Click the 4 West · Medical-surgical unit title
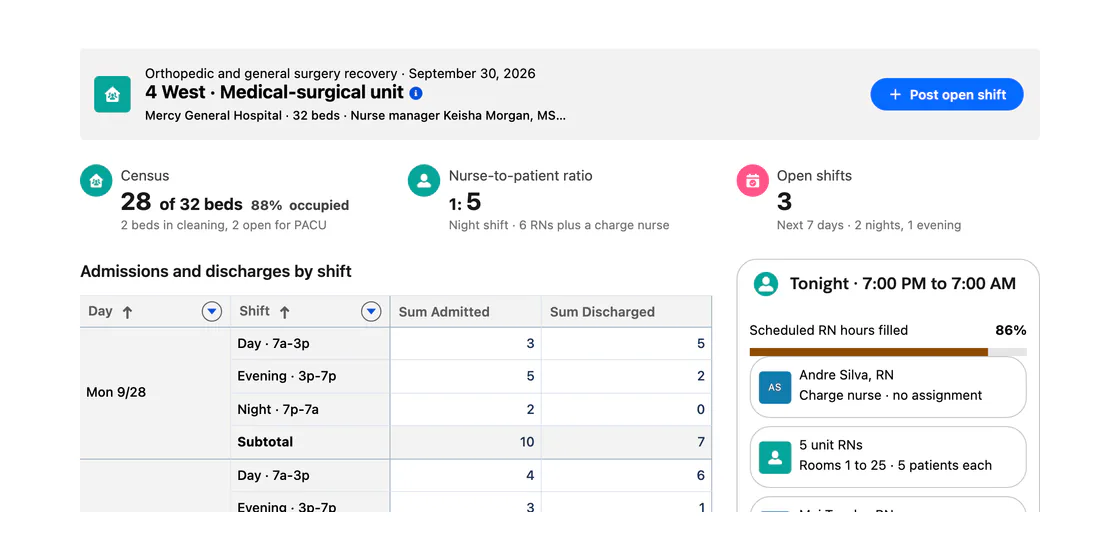 274,93
